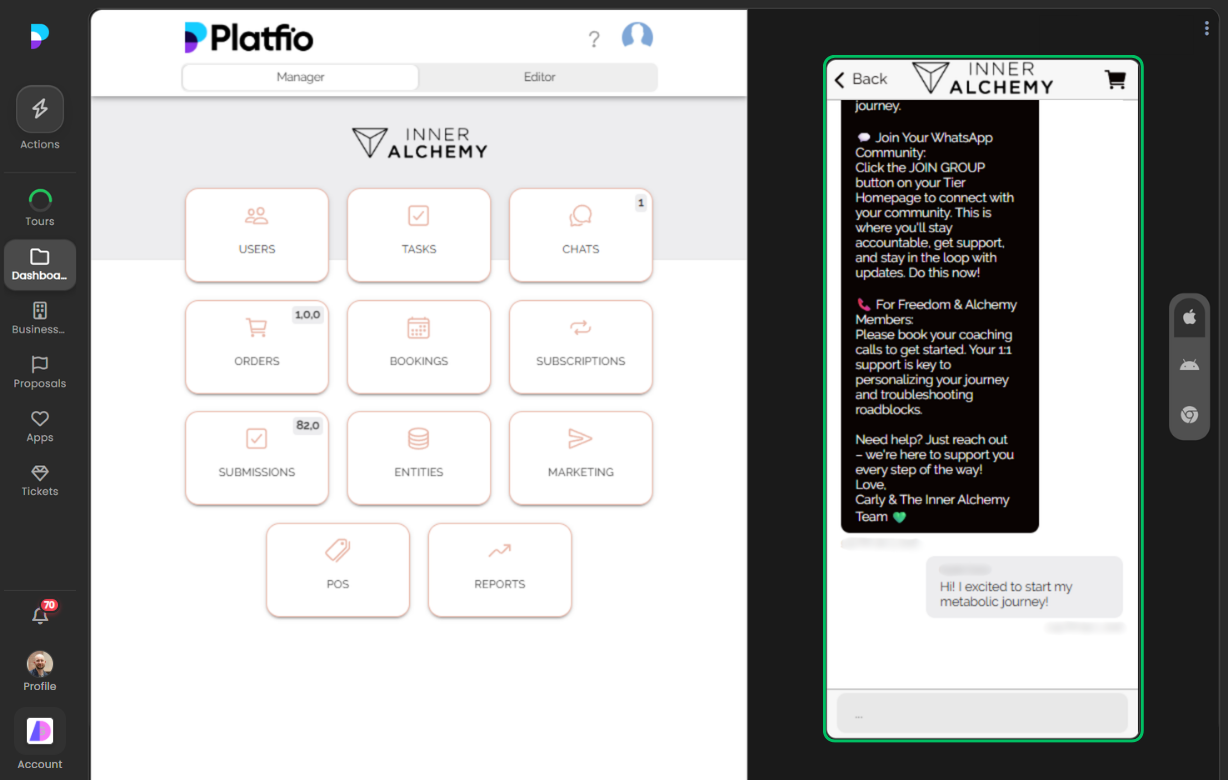The width and height of the screenshot is (1228, 780).
Task: Open the Submissions tile showing 82,0 badge
Action: tap(257, 458)
